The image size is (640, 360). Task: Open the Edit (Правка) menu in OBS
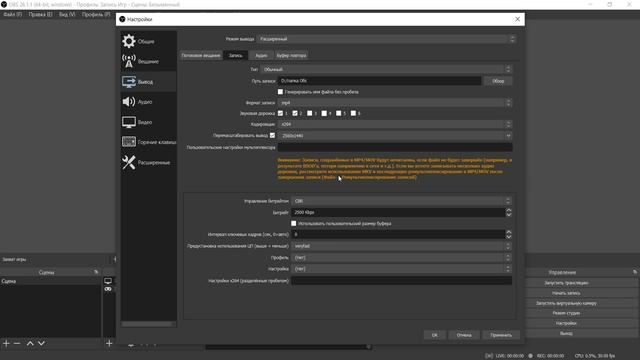pos(40,14)
